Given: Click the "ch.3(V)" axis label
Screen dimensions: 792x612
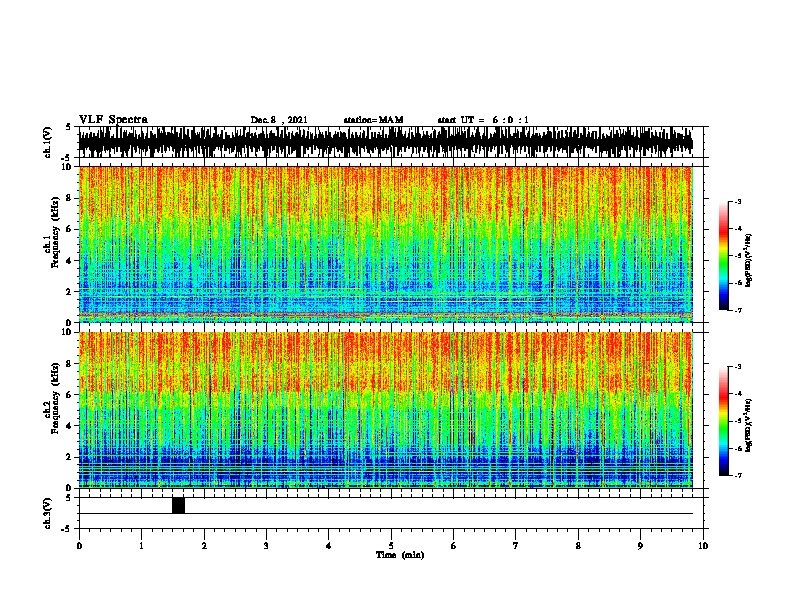Looking at the screenshot, I should [47, 513].
